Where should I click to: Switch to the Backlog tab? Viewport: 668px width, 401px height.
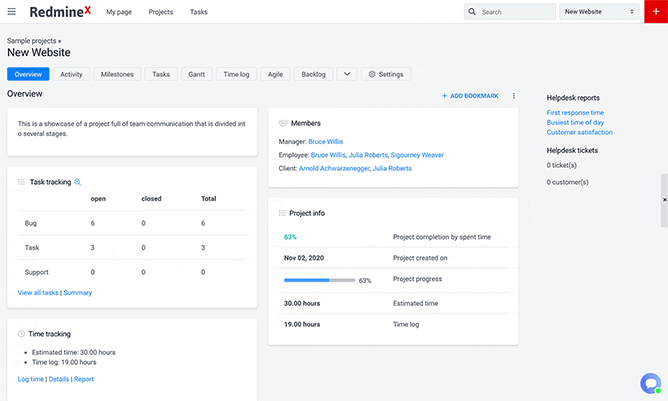[x=314, y=74]
